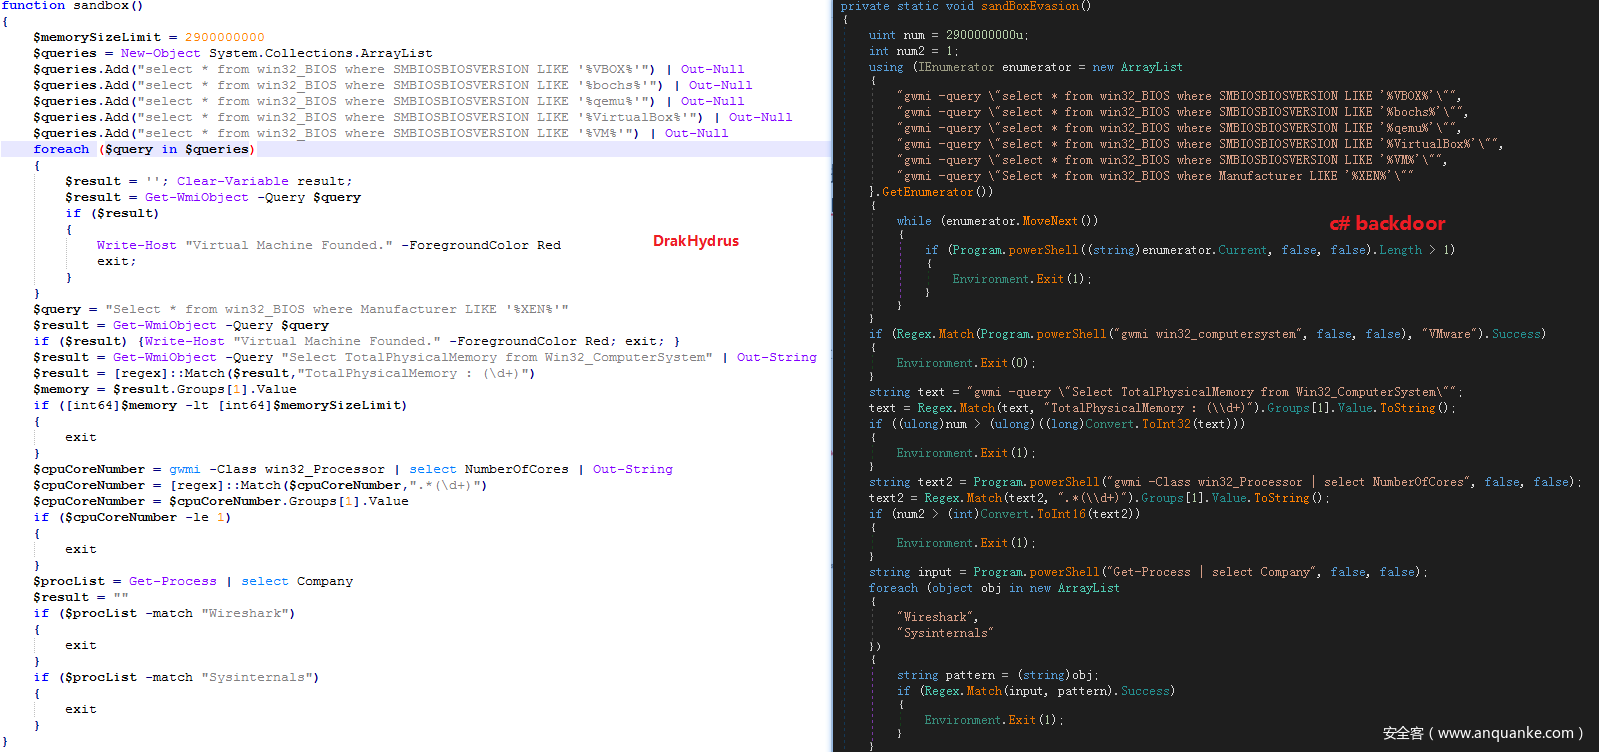Viewport: 1599px width, 752px height.
Task: Click the Out-String after NumberOfCores
Action: (x=632, y=469)
